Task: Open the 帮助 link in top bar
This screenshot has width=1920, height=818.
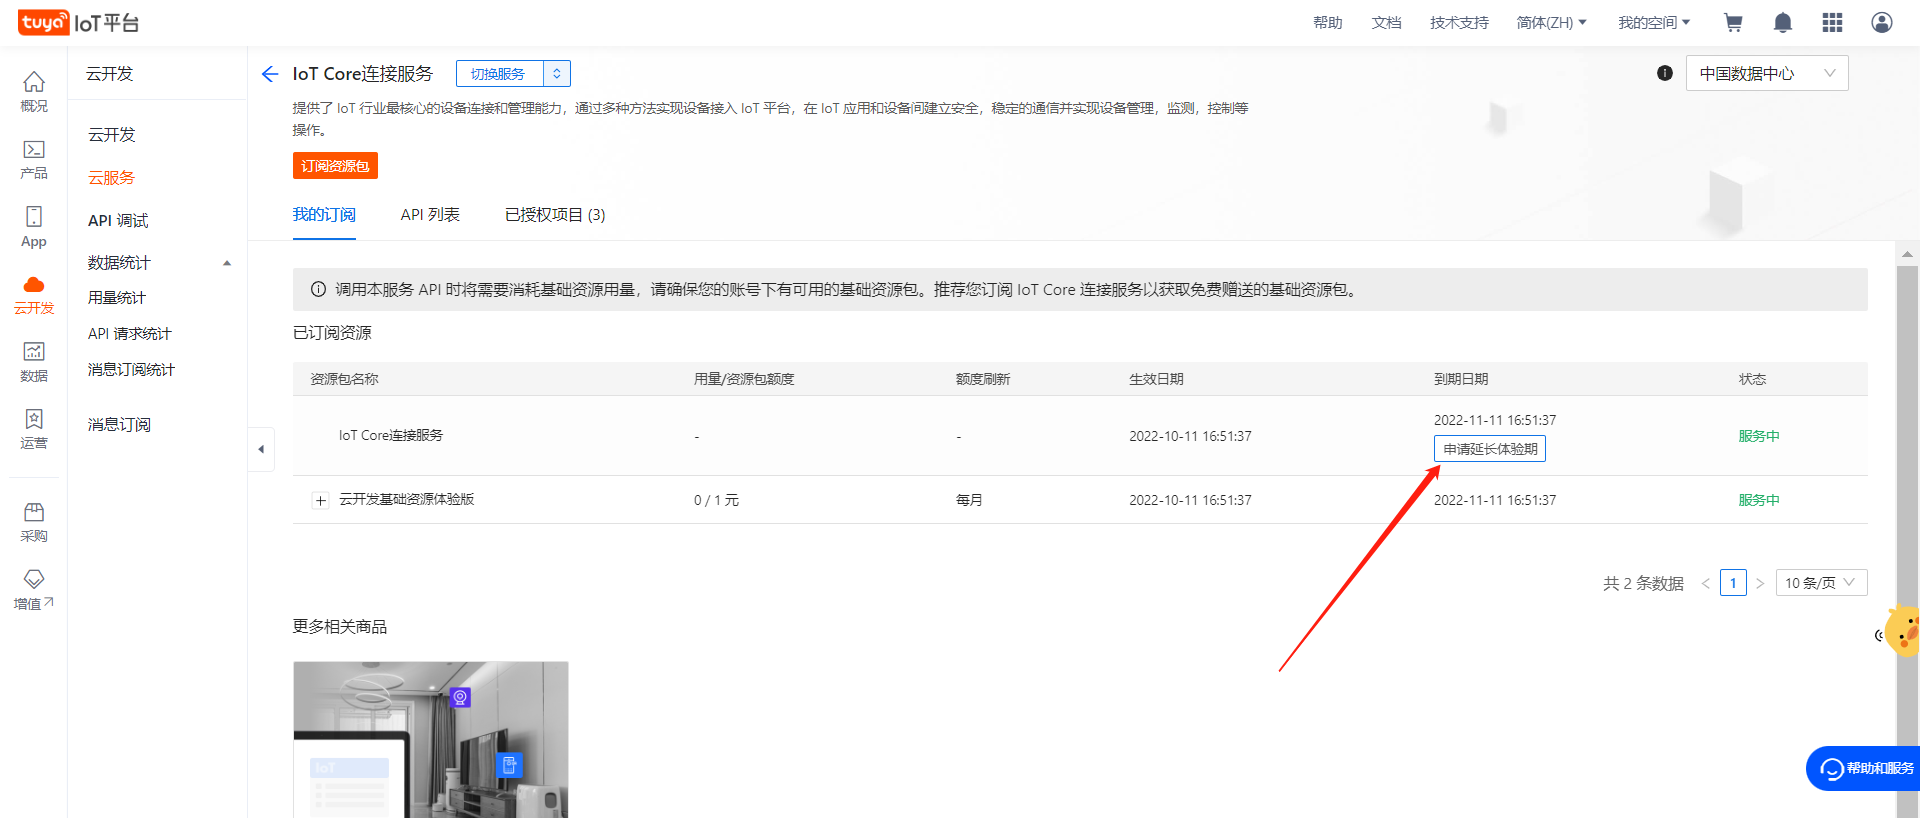Action: pyautogui.click(x=1328, y=22)
